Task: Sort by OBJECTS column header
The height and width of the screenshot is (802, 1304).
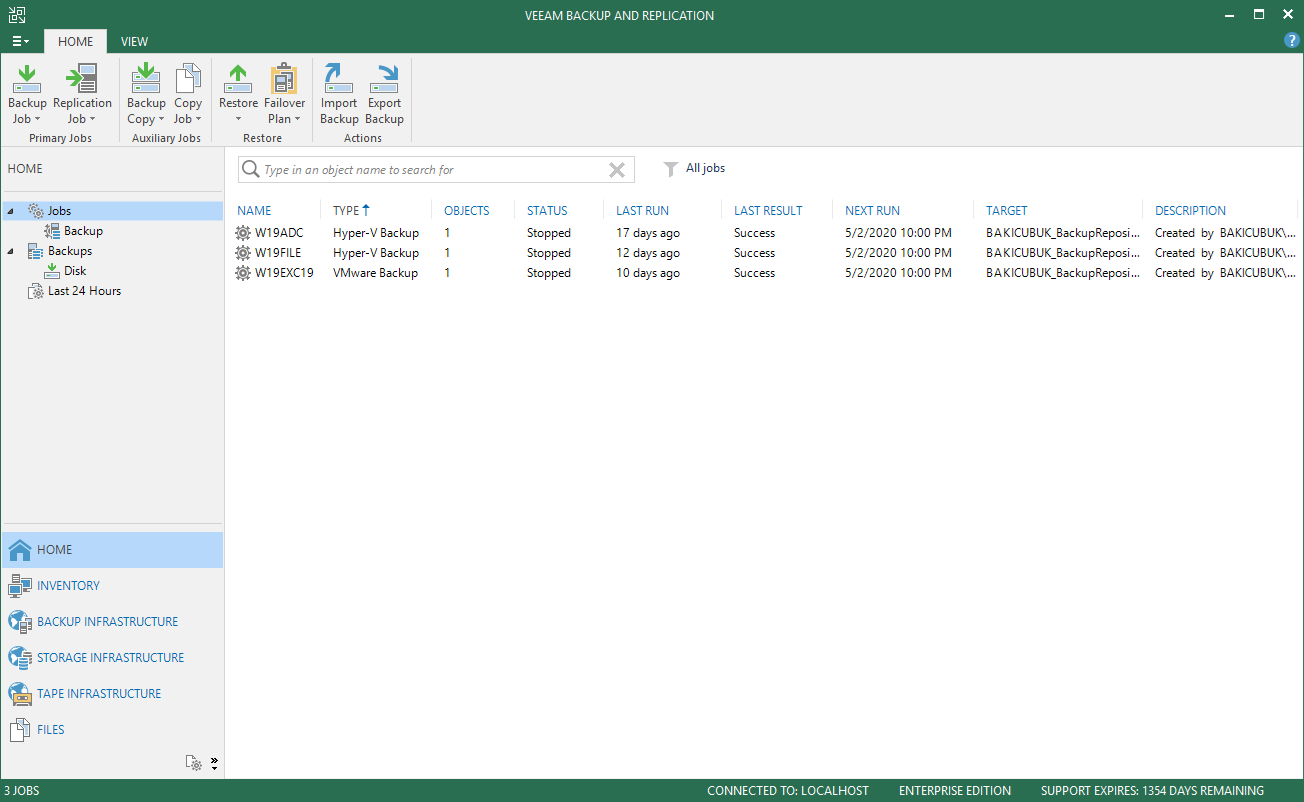Action: click(x=467, y=211)
